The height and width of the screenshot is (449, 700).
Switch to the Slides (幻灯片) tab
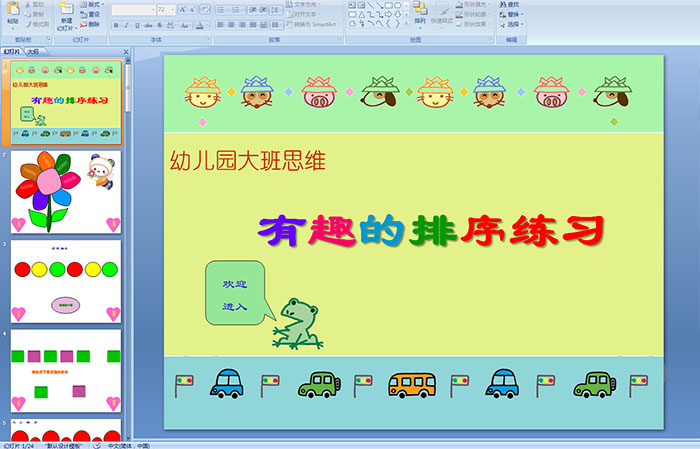click(12, 50)
